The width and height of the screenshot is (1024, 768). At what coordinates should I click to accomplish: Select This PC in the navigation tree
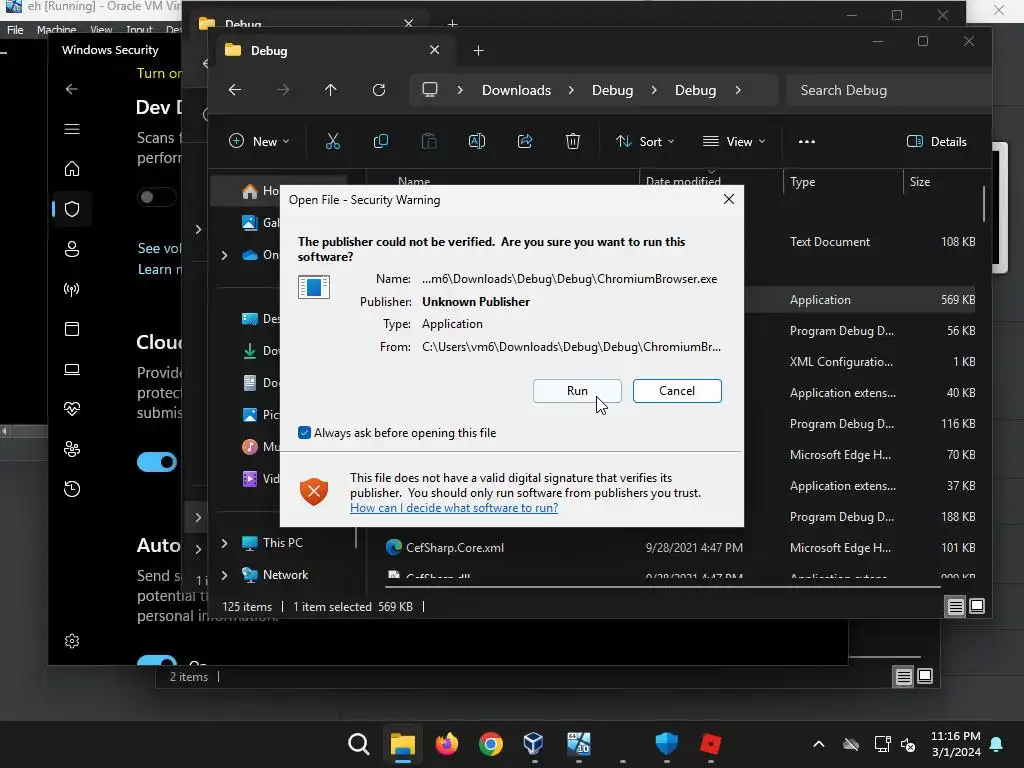tap(283, 543)
